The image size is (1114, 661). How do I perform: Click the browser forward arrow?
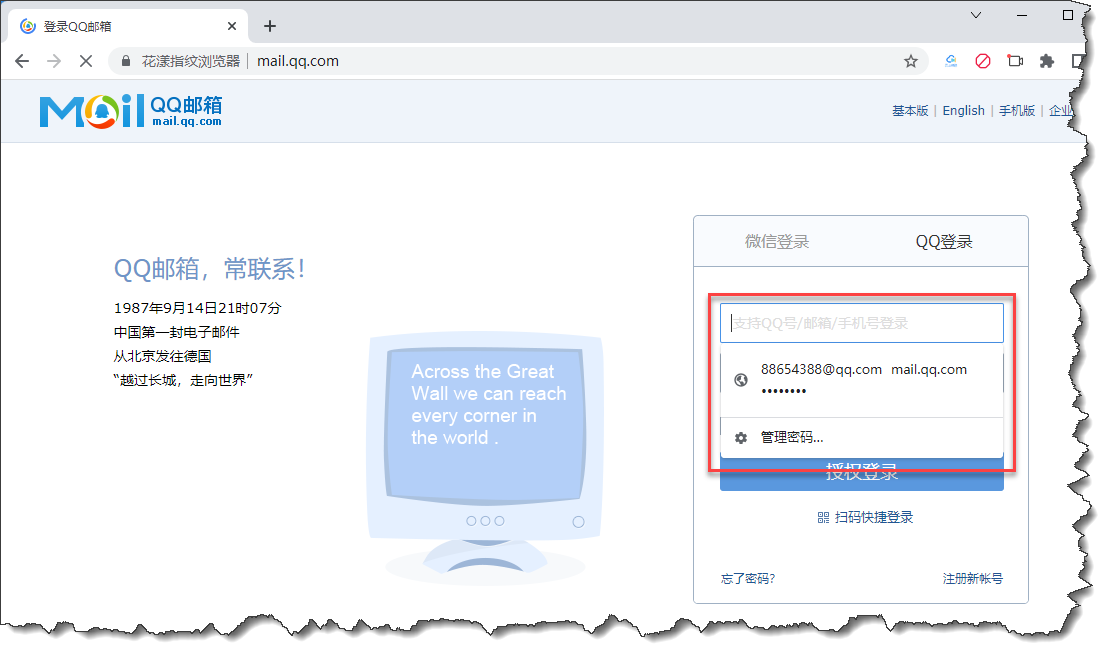[54, 61]
